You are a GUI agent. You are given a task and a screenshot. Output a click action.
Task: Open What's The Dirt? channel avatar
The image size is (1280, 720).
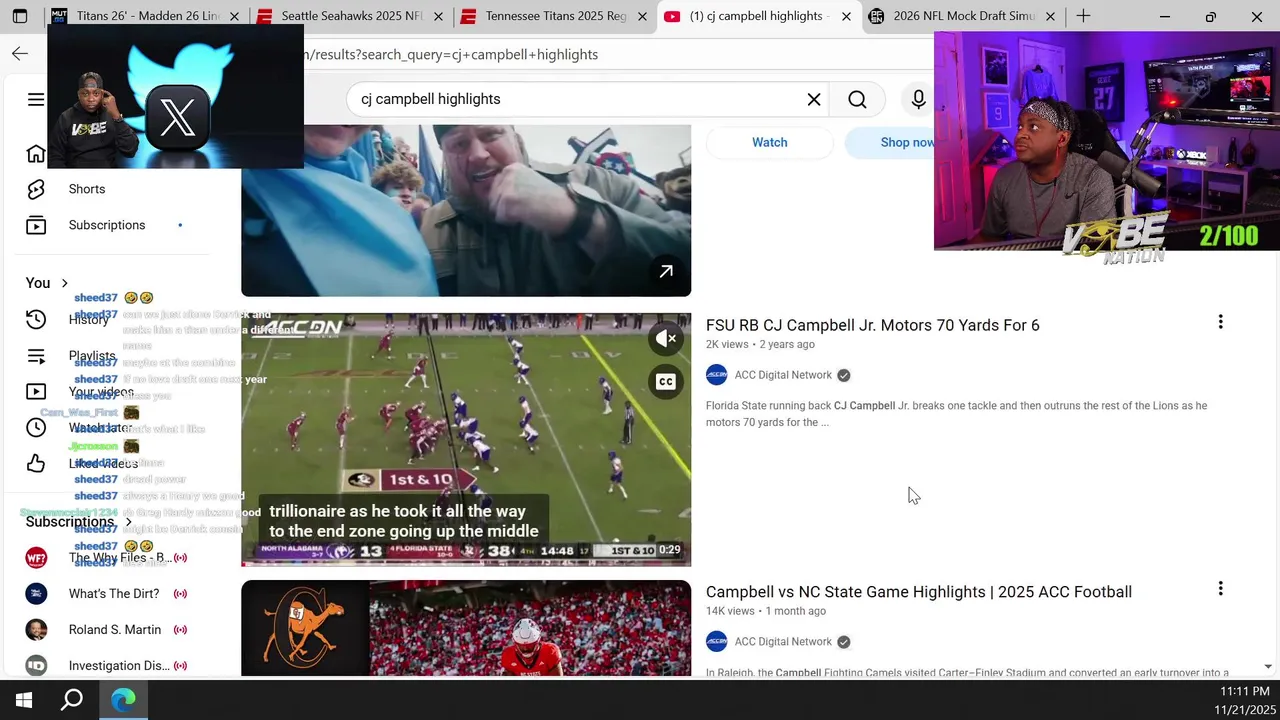pos(36,594)
